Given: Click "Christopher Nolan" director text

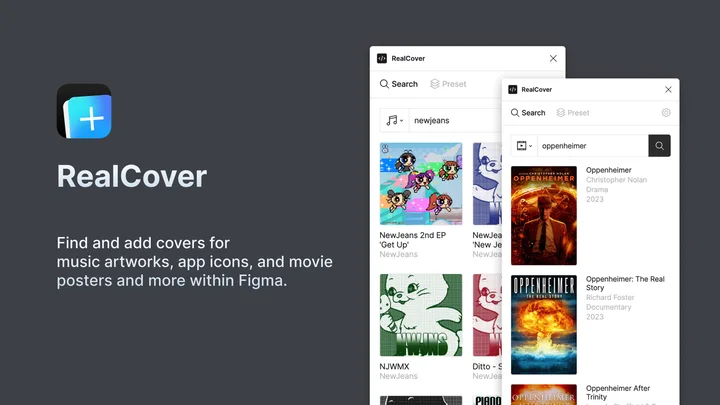Looking at the screenshot, I should point(616,180).
